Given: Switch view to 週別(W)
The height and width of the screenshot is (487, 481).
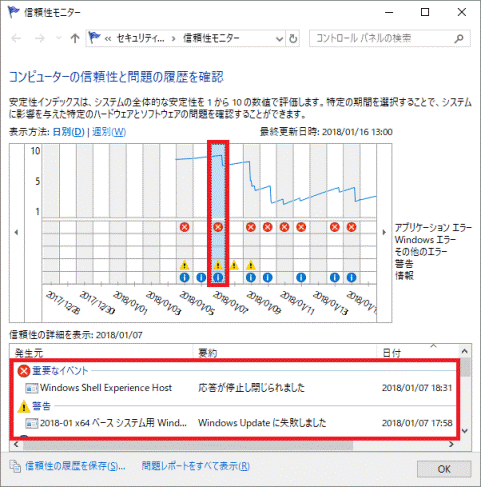Looking at the screenshot, I should pos(109,132).
